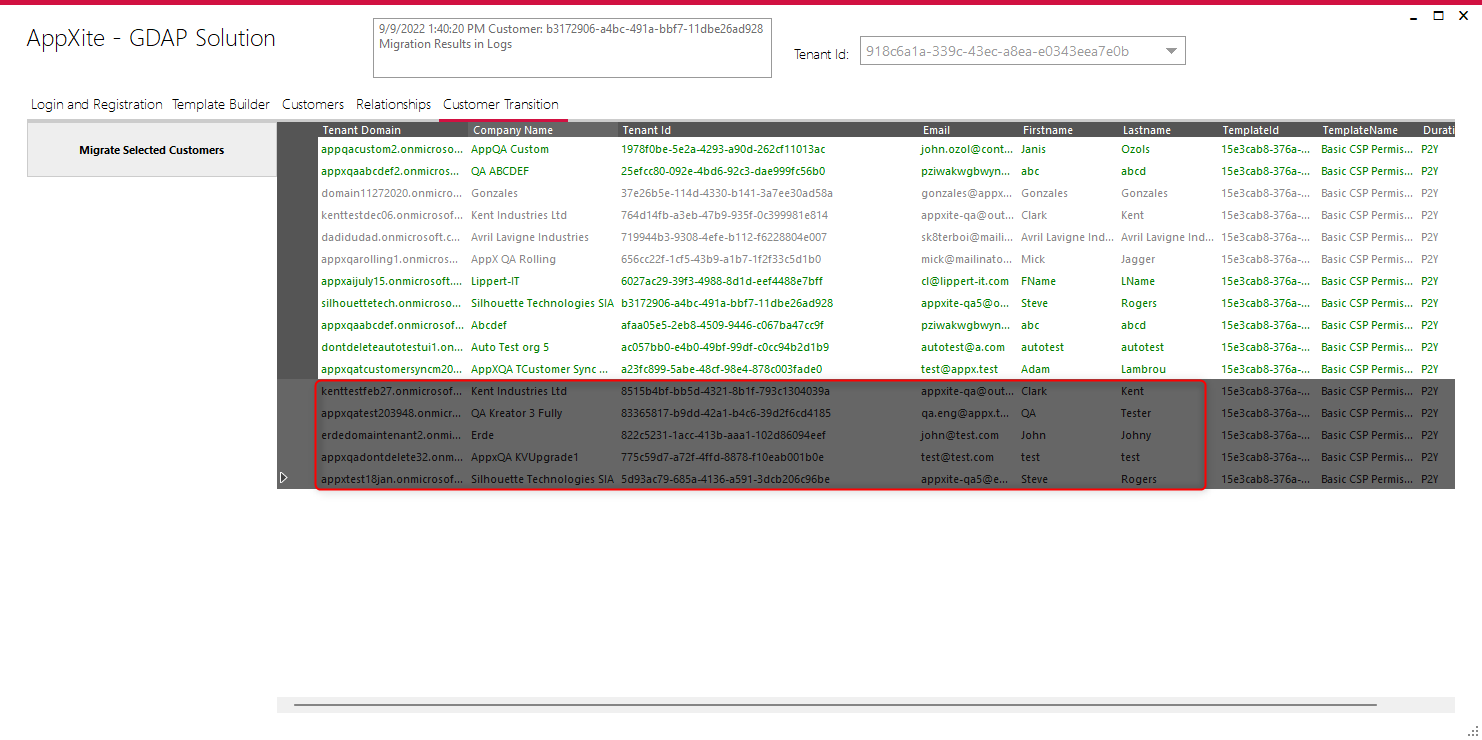Switch to the Login and Registration tab
The width and height of the screenshot is (1482, 740).
tap(96, 104)
